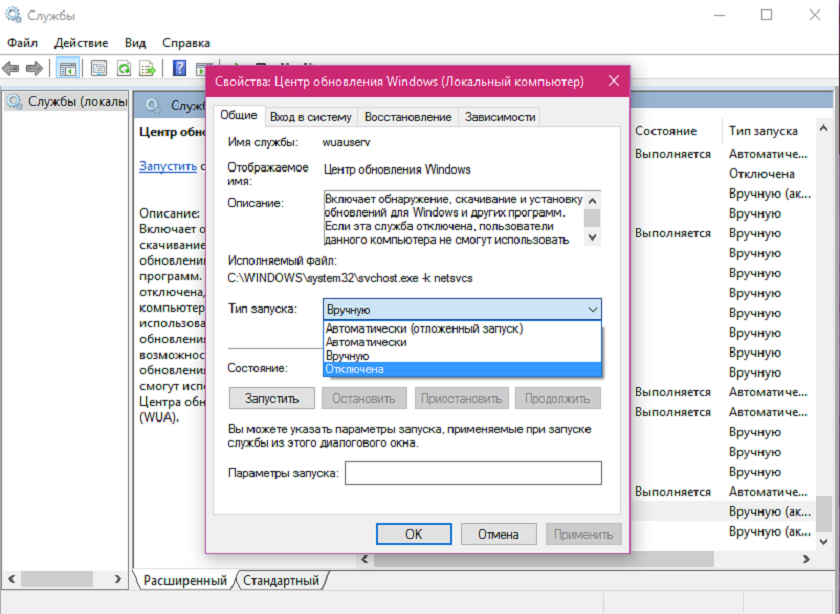Confirm with the OK button
Viewport: 840px width, 614px height.
pos(414,534)
